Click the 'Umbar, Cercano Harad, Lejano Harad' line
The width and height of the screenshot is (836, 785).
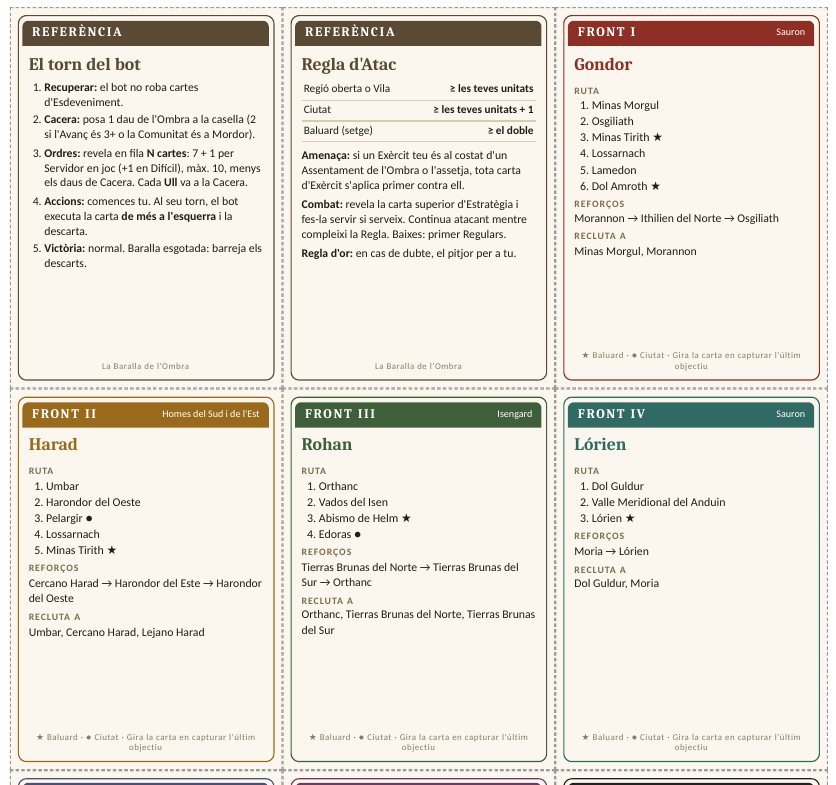pyautogui.click(x=116, y=632)
